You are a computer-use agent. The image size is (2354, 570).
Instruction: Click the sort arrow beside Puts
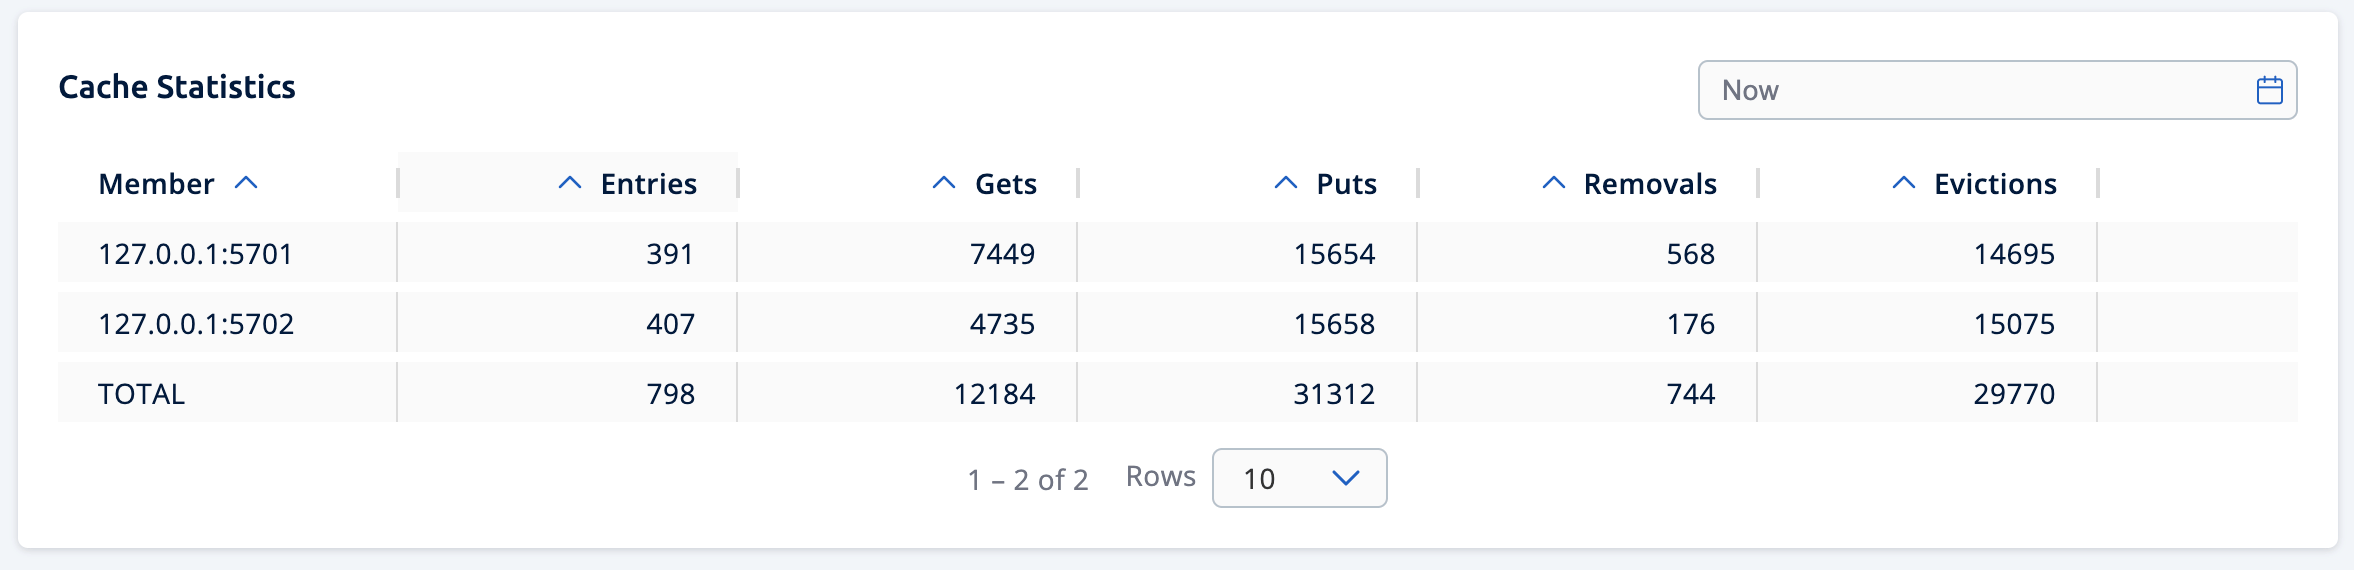click(x=1286, y=183)
